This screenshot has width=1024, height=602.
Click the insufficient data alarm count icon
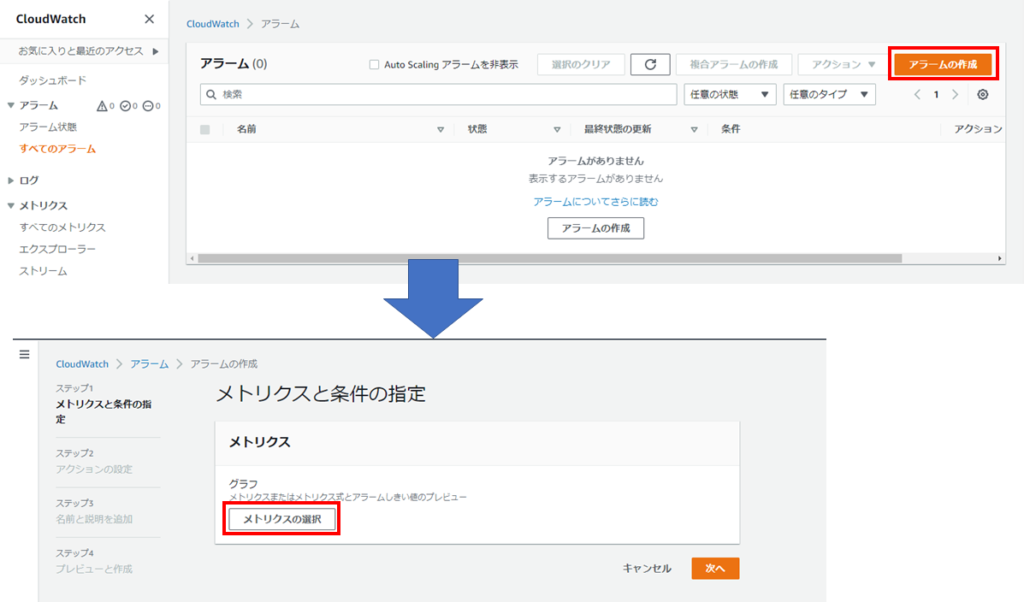pos(148,106)
